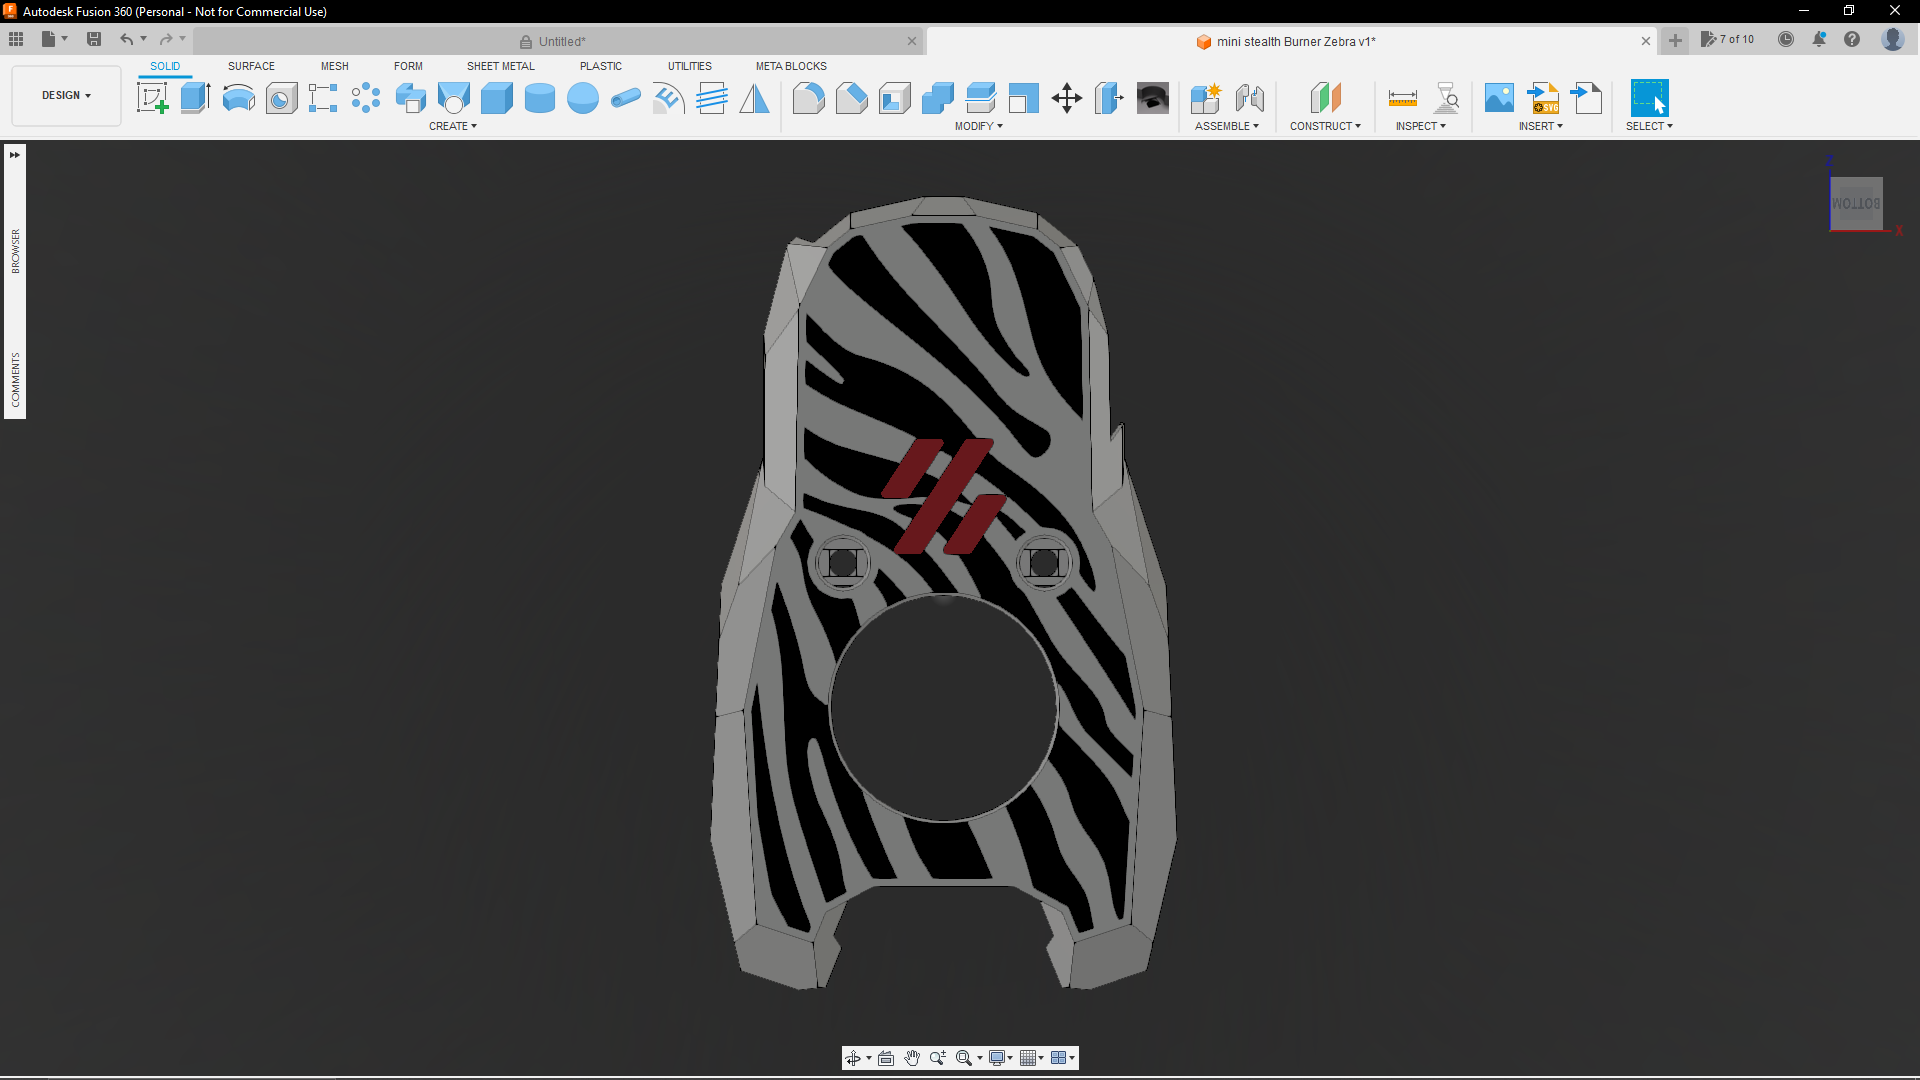Open the Measure tool under Inspect

(x=1402, y=97)
